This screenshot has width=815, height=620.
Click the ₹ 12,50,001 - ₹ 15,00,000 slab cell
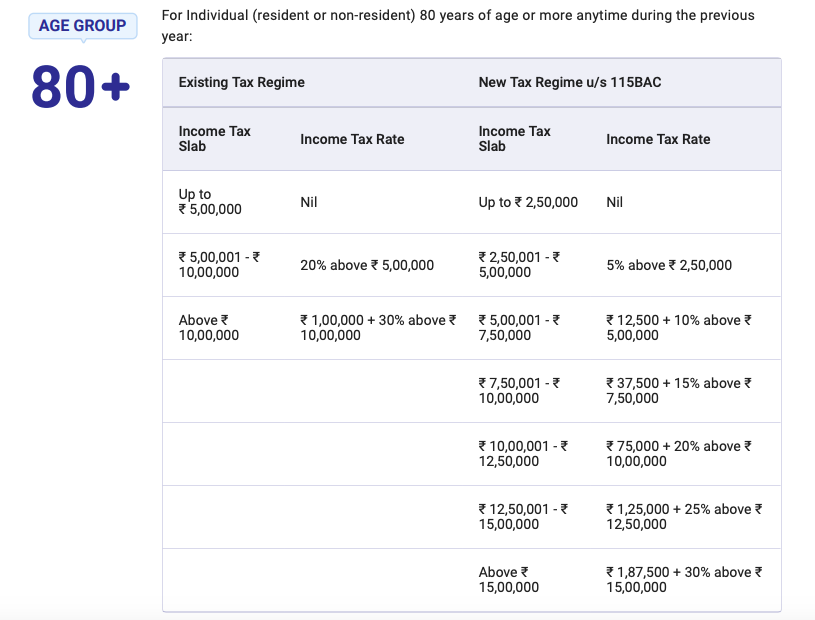tap(523, 517)
